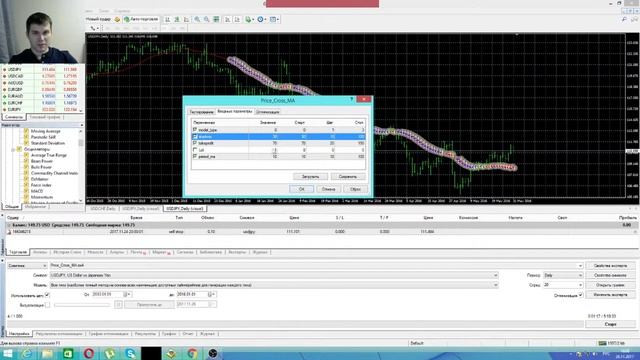This screenshot has height=360, width=640.
Task: Click the Start button in strategy tester
Action: (x=610, y=324)
